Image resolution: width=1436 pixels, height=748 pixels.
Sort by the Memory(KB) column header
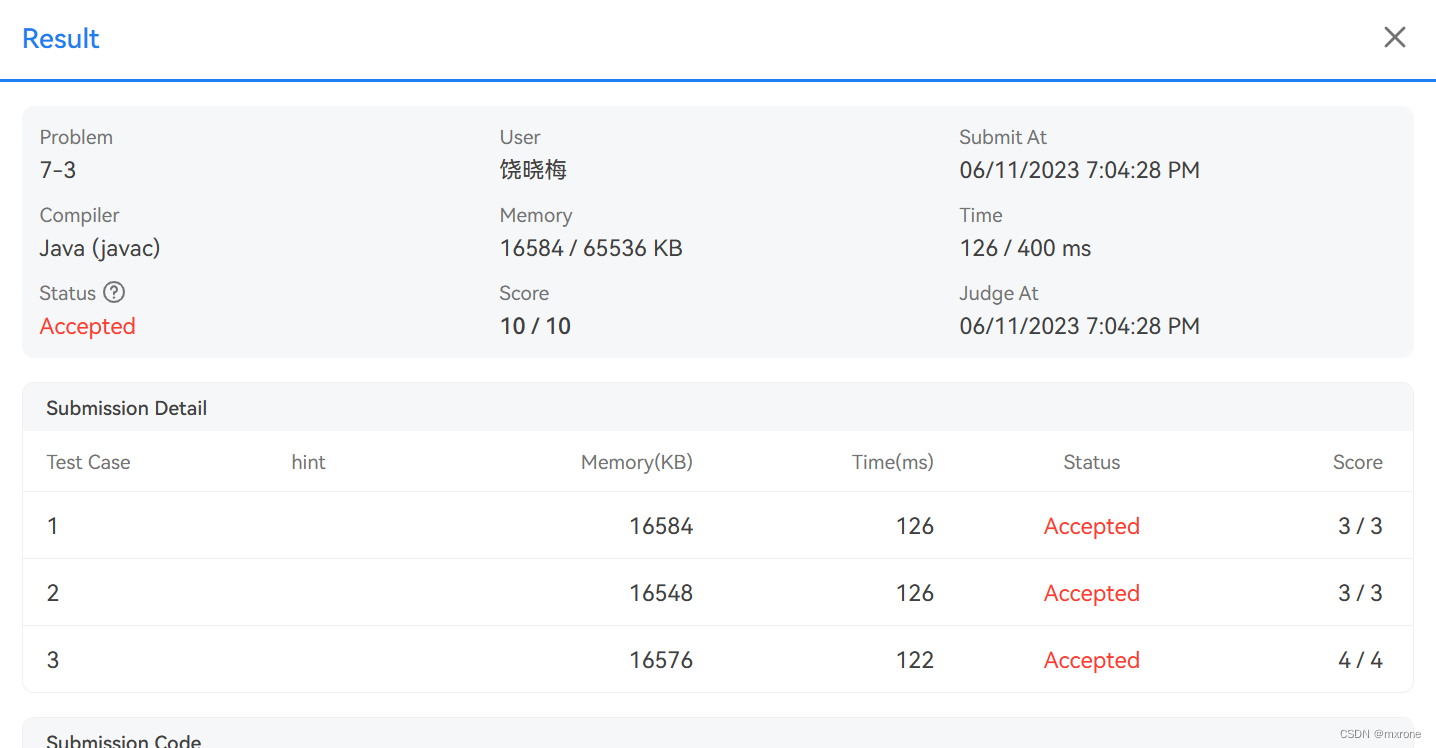pos(636,462)
